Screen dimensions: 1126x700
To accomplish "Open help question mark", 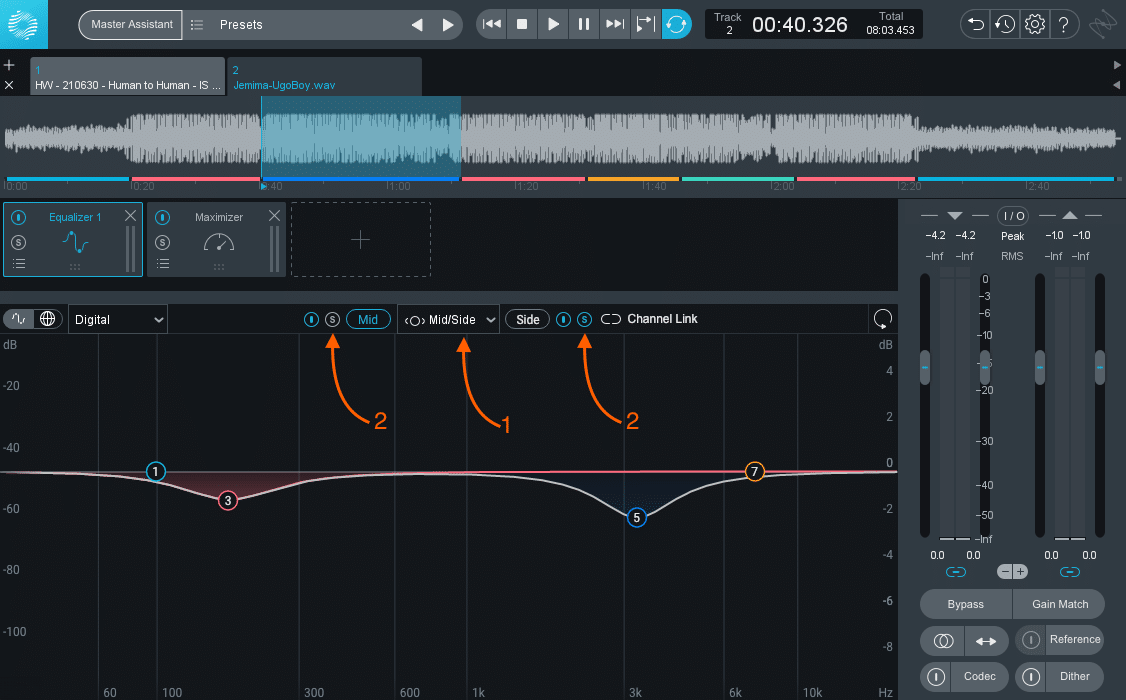I will (1064, 24).
